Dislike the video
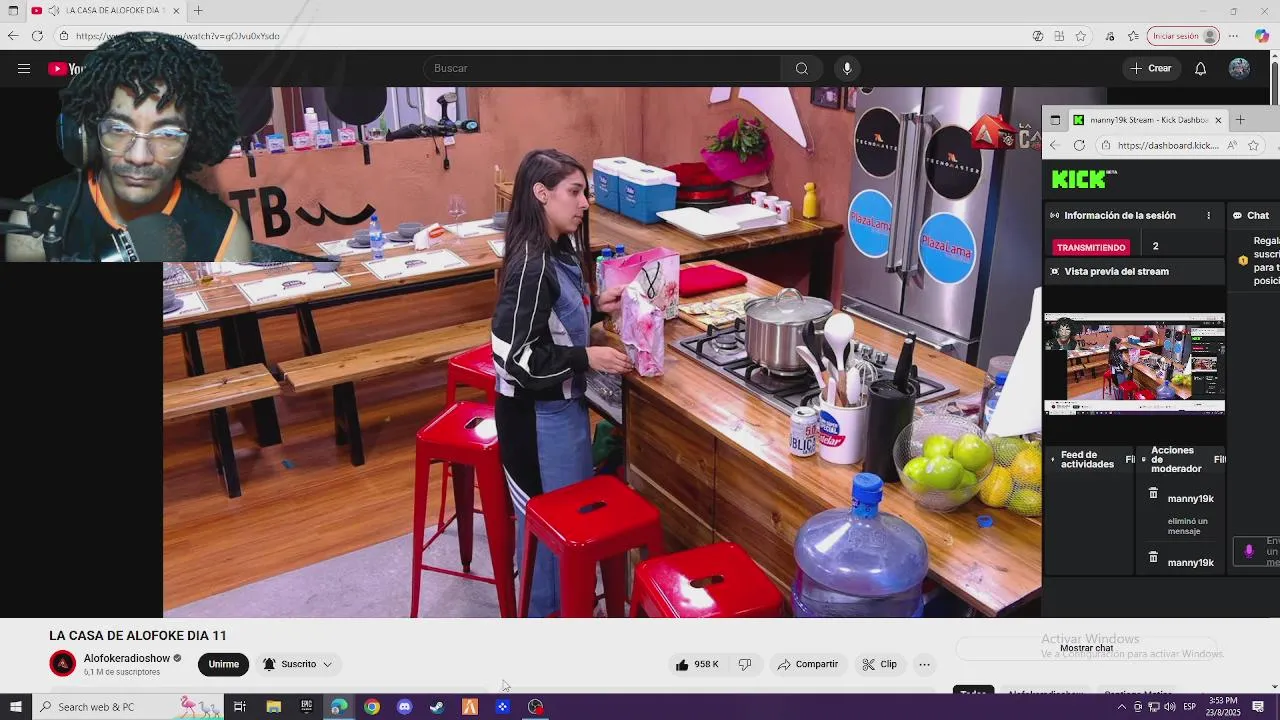 click(745, 664)
